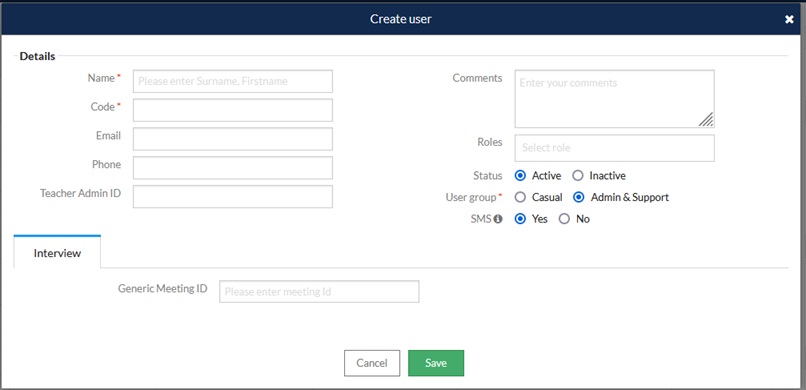The width and height of the screenshot is (806, 390).
Task: Focus the Name input field
Action: coord(233,81)
